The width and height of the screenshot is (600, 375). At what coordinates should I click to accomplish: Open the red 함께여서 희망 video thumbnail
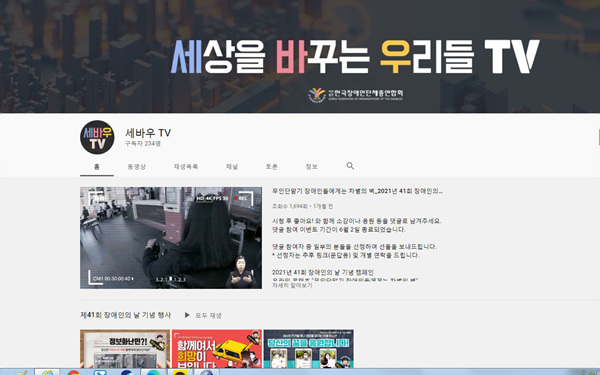tap(217, 349)
